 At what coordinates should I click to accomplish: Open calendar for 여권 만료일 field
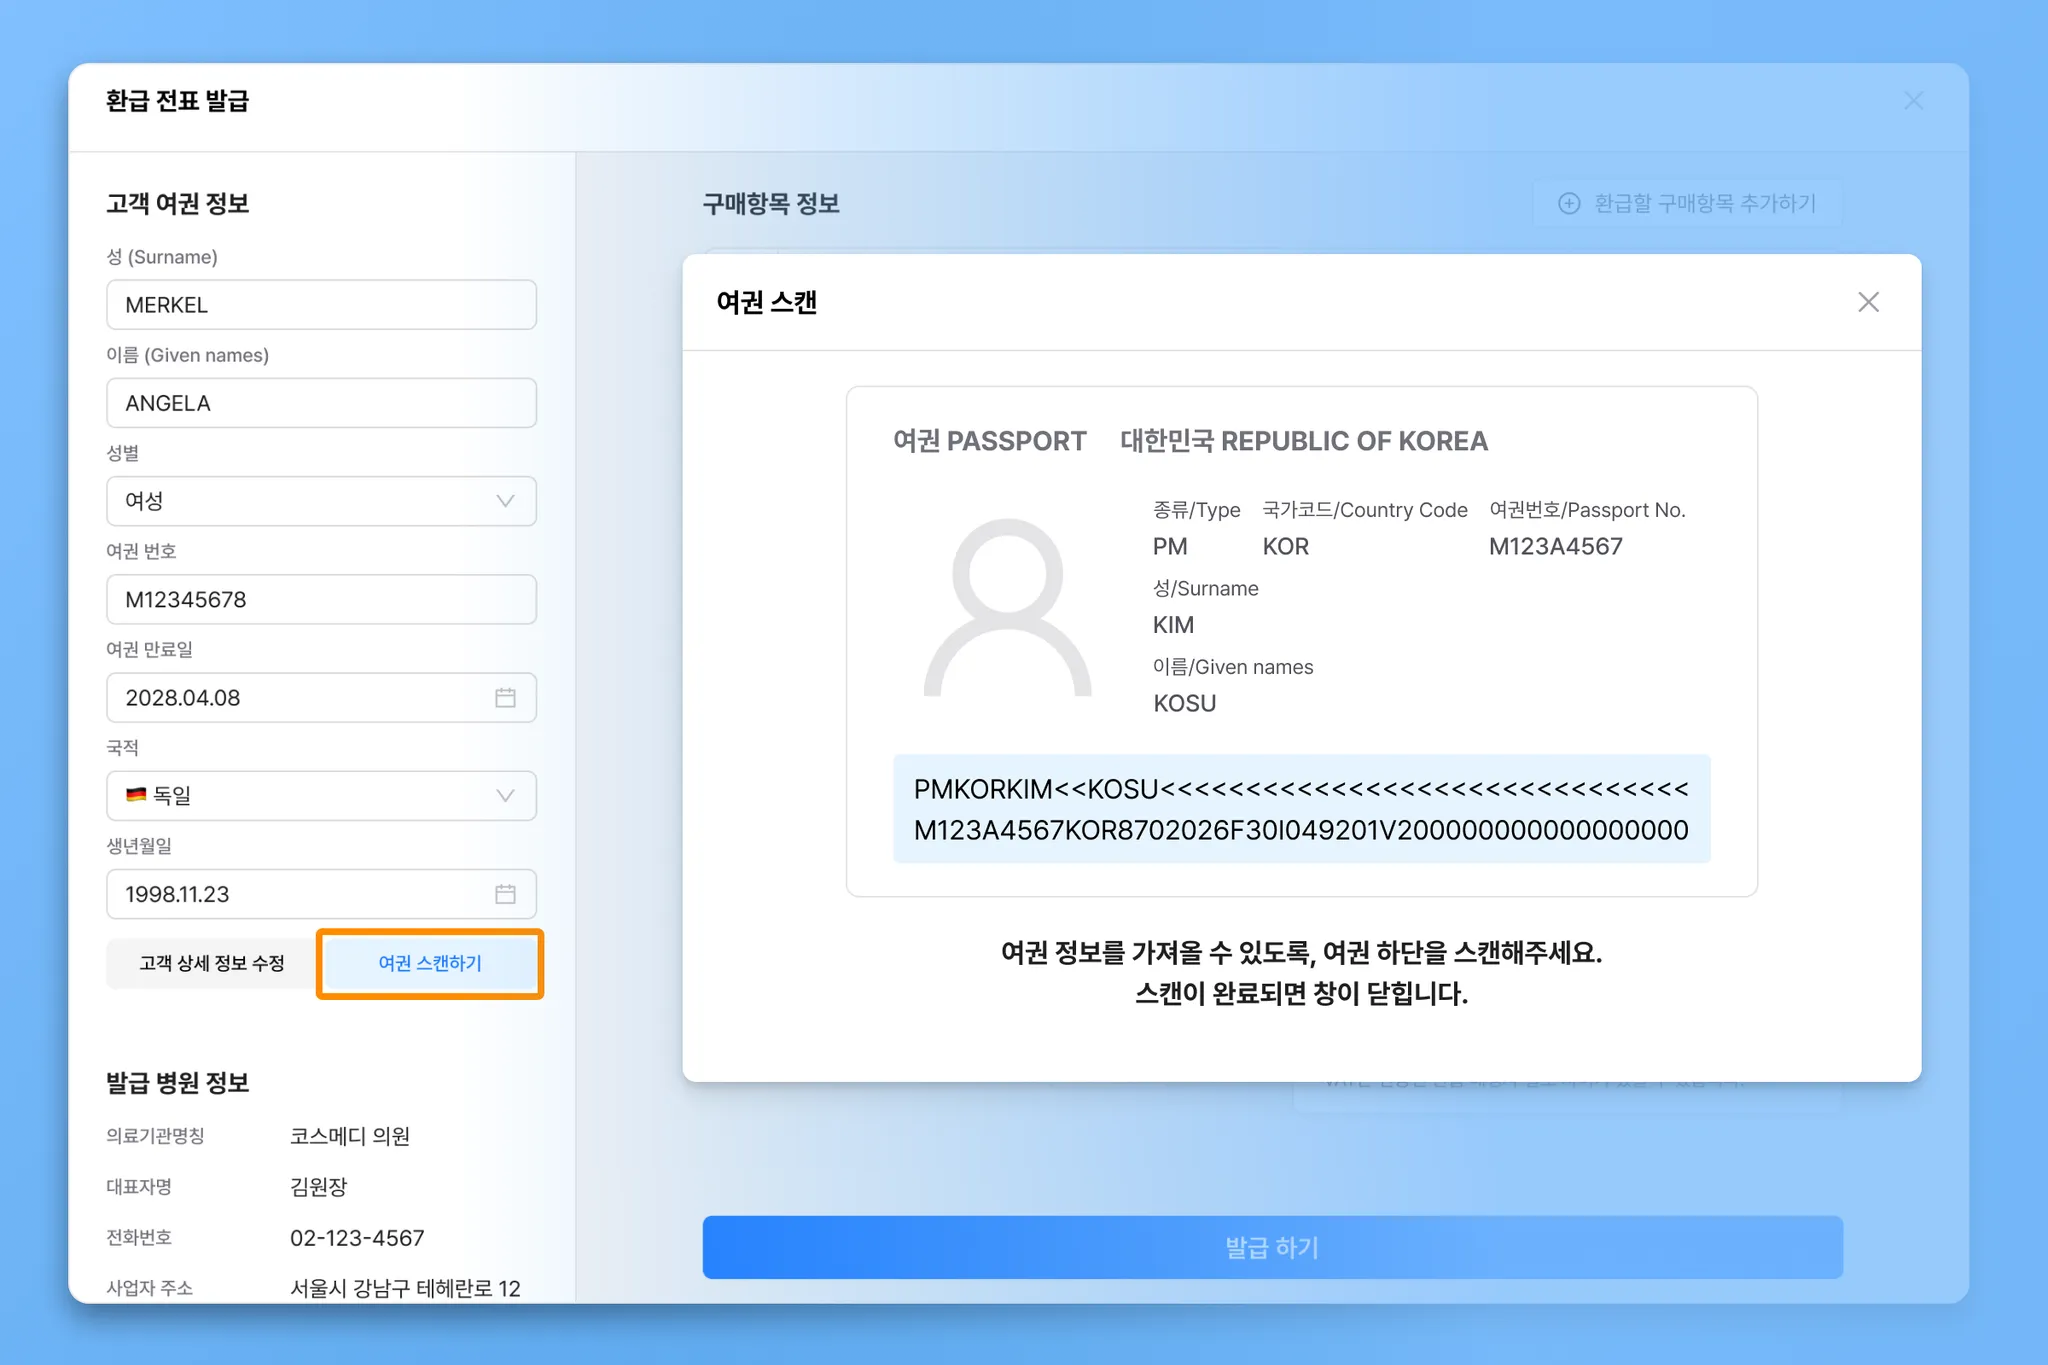505,698
